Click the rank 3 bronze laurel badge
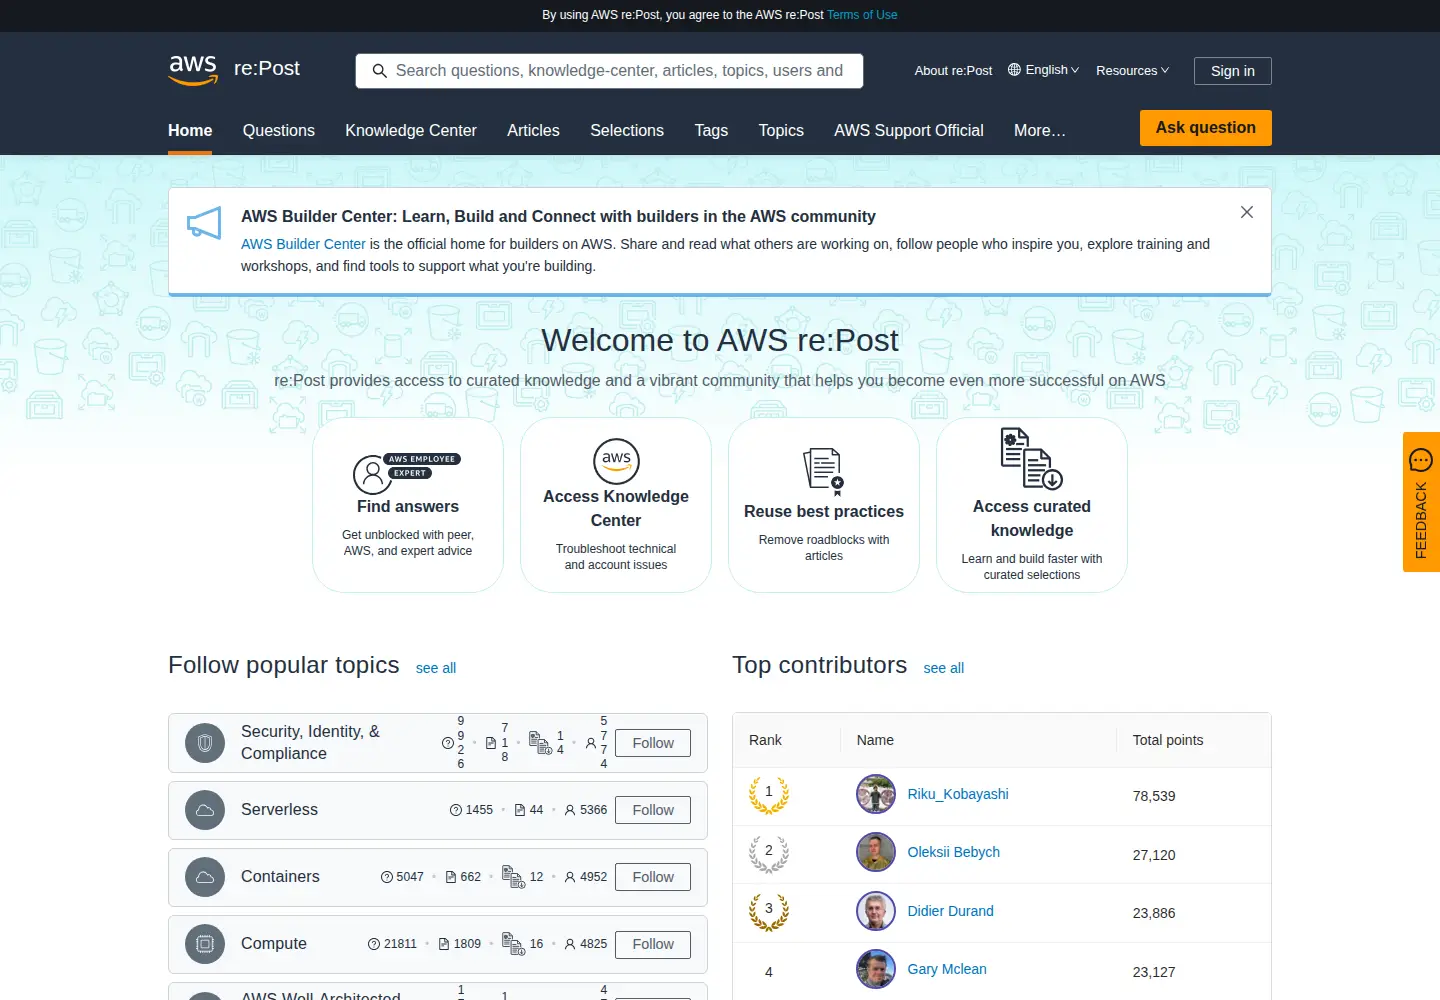Viewport: 1440px width, 1000px height. click(769, 911)
